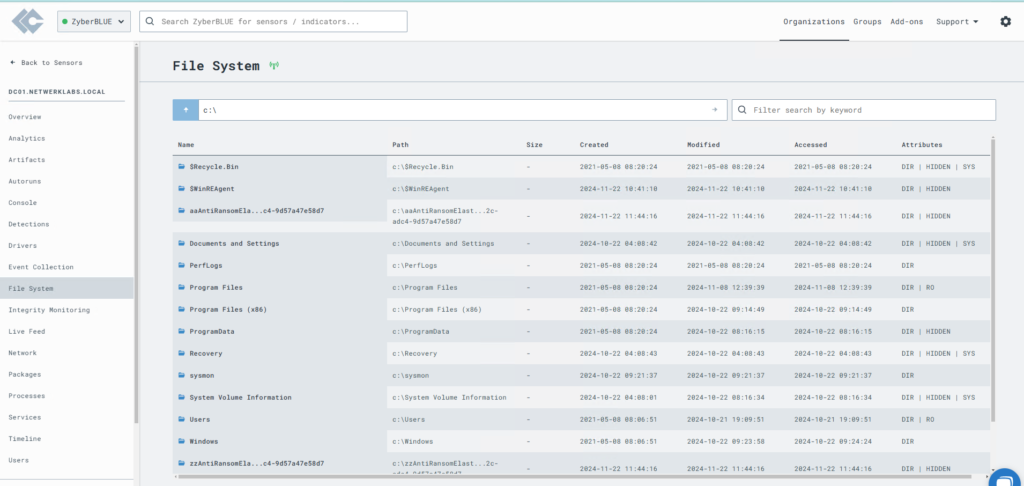Open the ZyberBLUE organization dropdown

tap(94, 21)
